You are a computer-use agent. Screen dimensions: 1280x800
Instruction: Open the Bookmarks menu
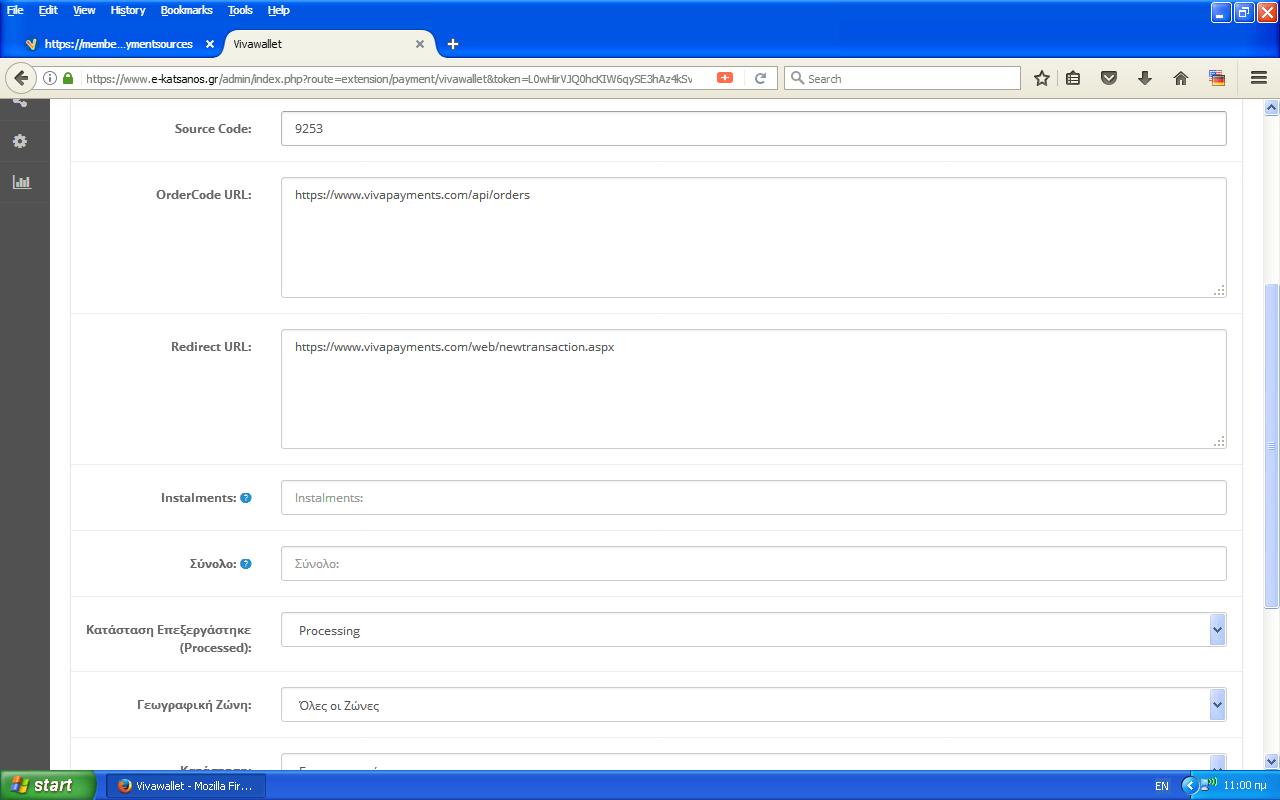(186, 10)
